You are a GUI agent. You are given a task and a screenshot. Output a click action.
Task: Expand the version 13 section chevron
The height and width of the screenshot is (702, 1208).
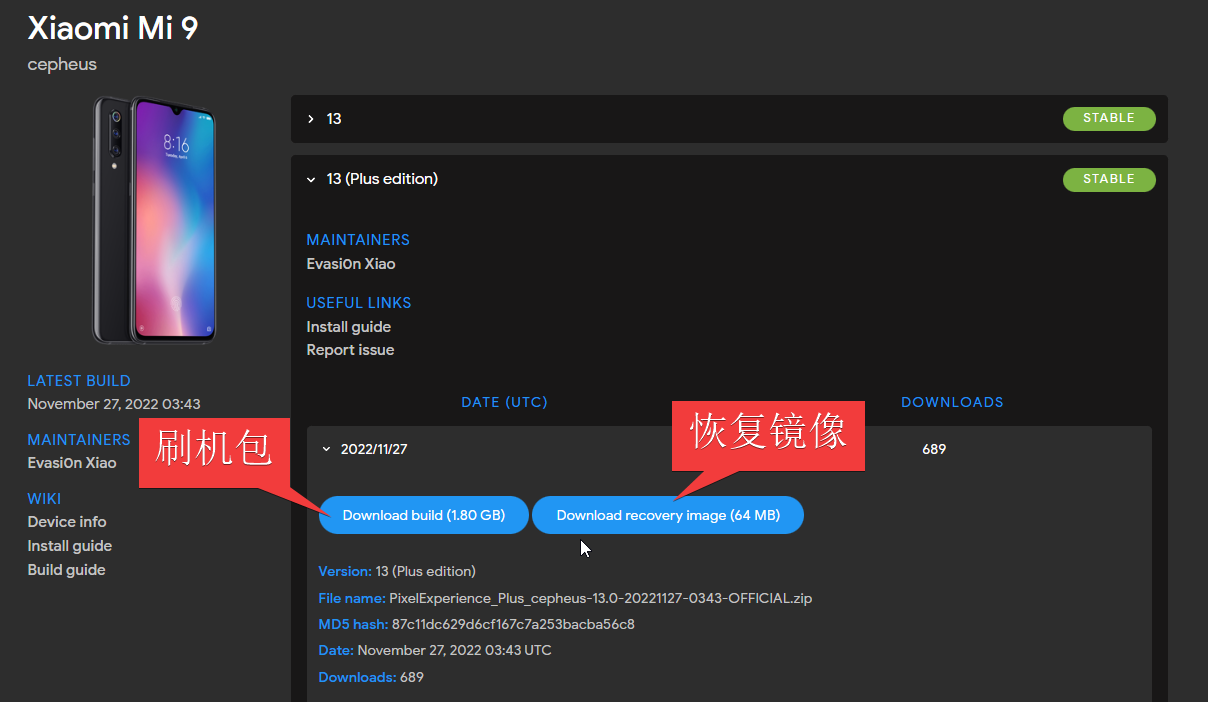pyautogui.click(x=311, y=119)
